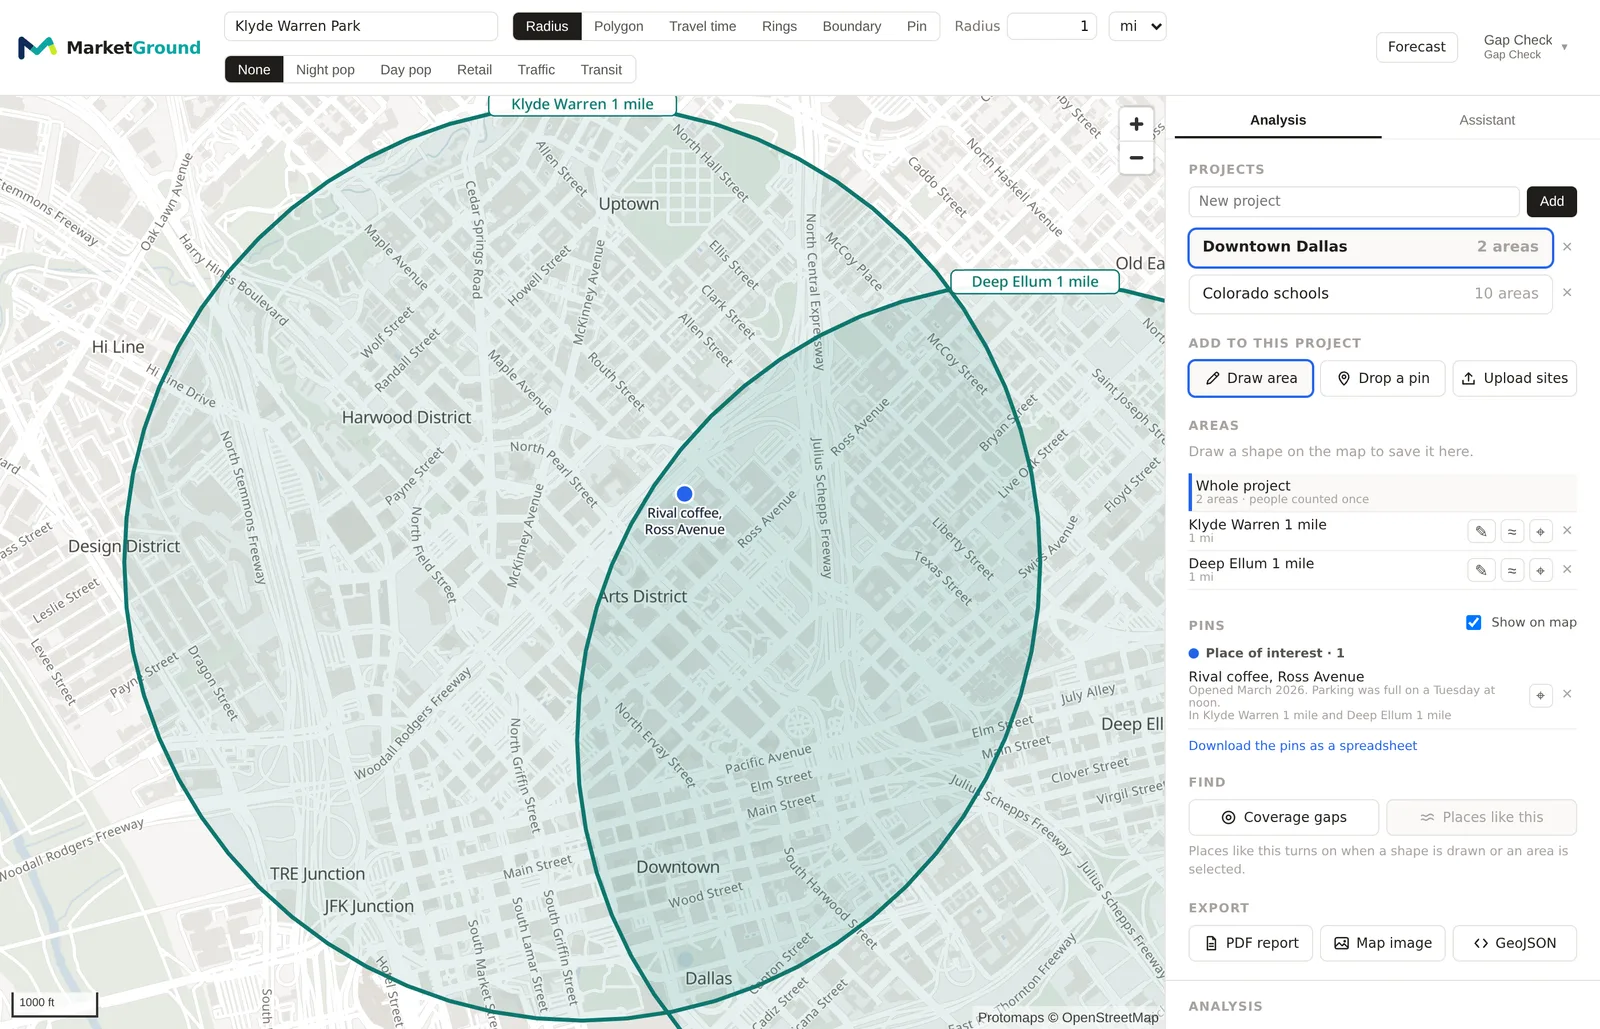Switch to Polygon draw mode
Viewport: 1600px width, 1029px height.
[x=618, y=26]
